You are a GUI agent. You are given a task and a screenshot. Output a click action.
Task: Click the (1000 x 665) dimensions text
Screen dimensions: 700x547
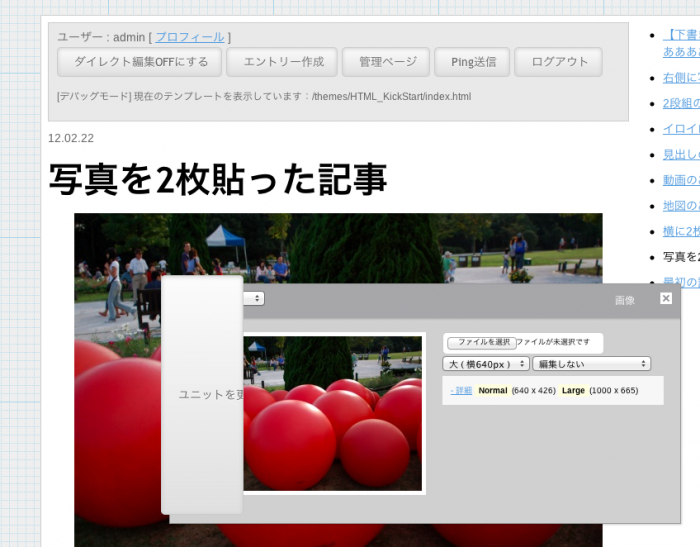[614, 391]
